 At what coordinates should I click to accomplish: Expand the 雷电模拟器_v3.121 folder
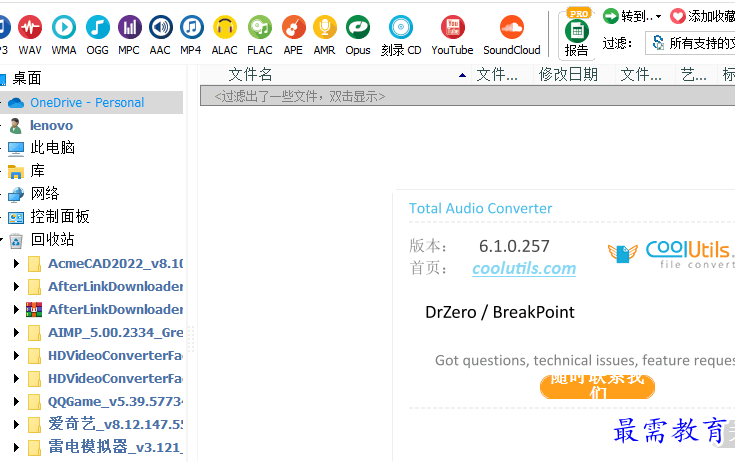click(16, 447)
